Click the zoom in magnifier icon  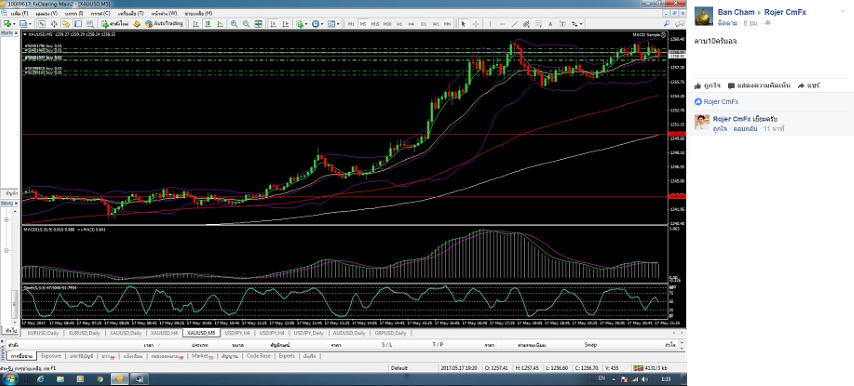234,24
